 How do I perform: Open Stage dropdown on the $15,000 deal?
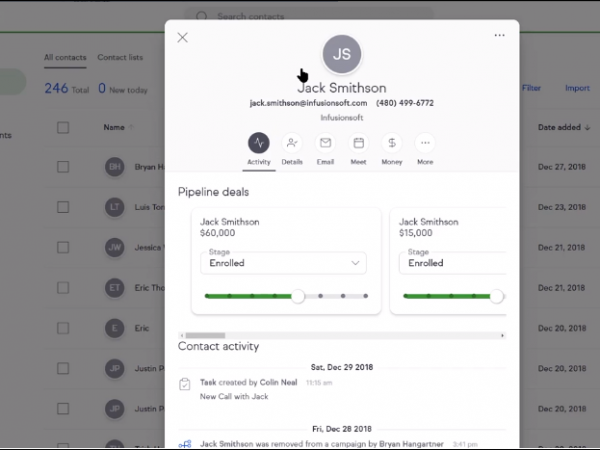pyautogui.click(x=451, y=263)
